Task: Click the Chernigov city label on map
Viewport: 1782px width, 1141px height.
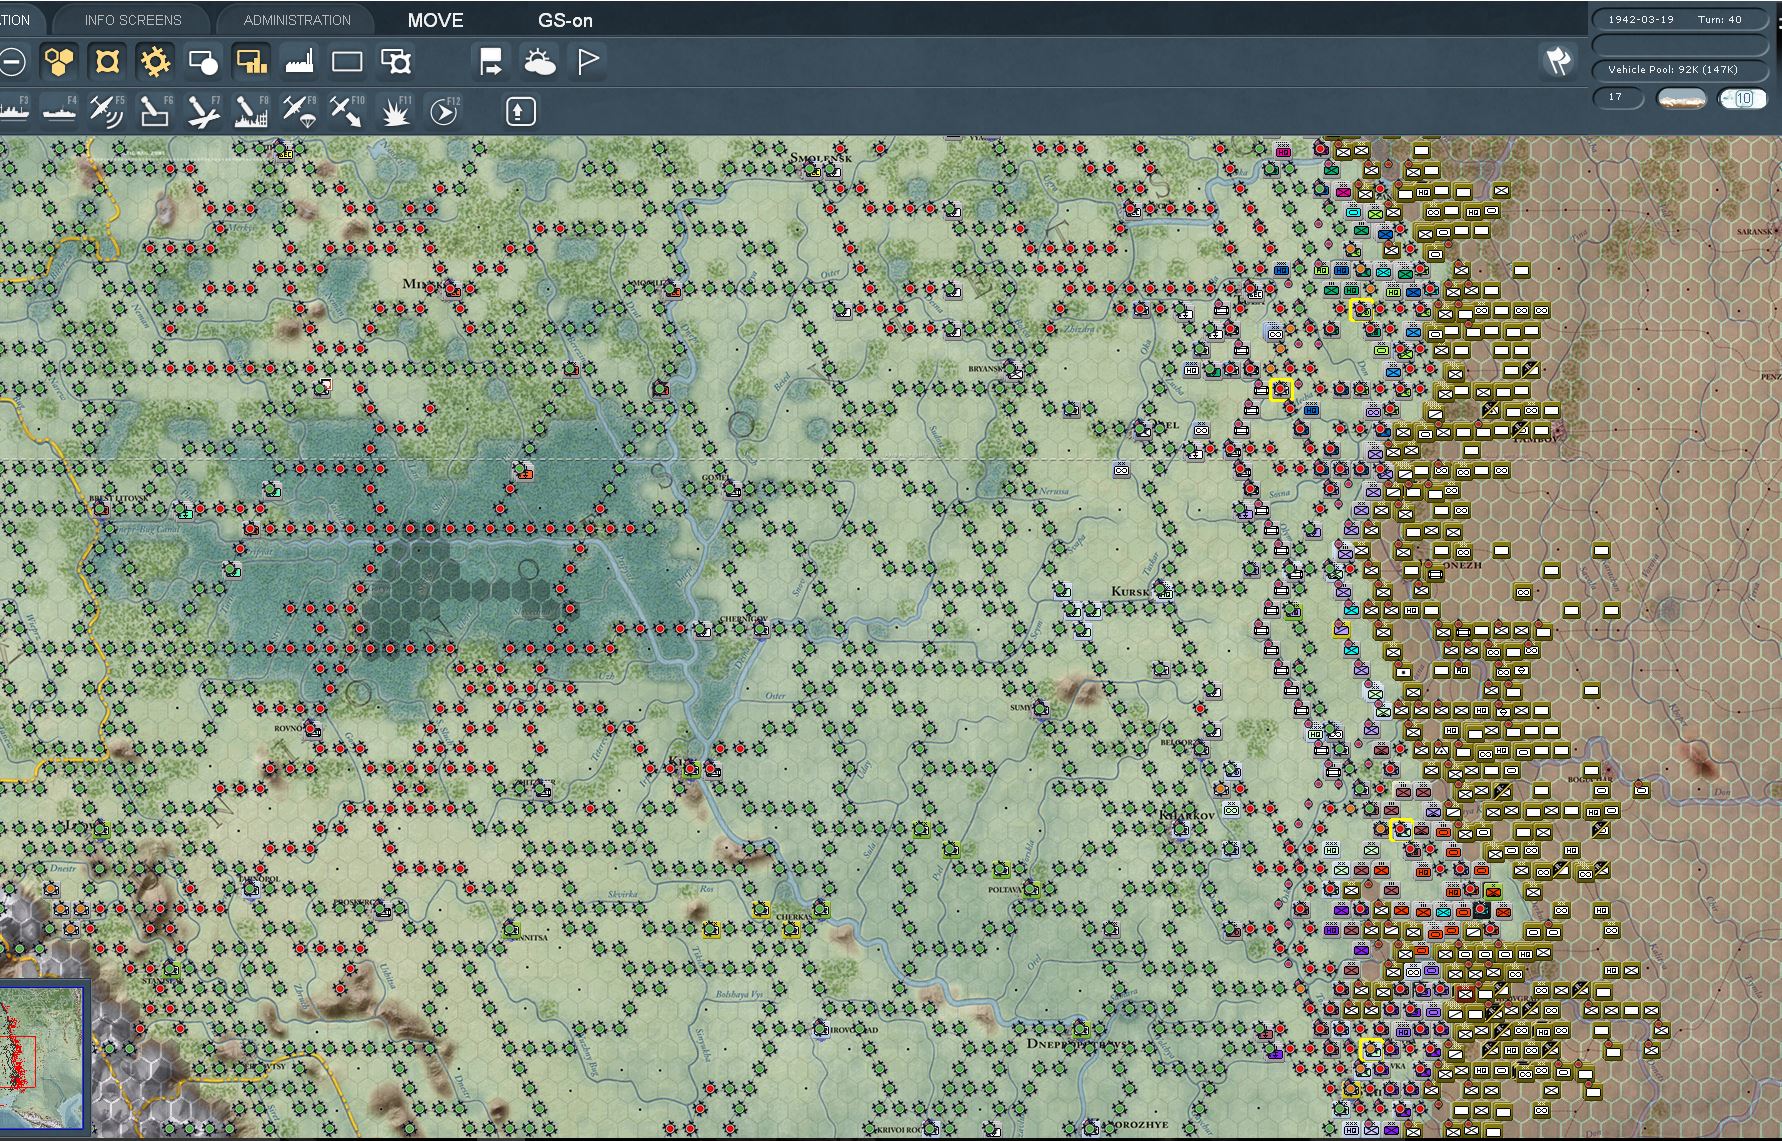Action: point(742,619)
